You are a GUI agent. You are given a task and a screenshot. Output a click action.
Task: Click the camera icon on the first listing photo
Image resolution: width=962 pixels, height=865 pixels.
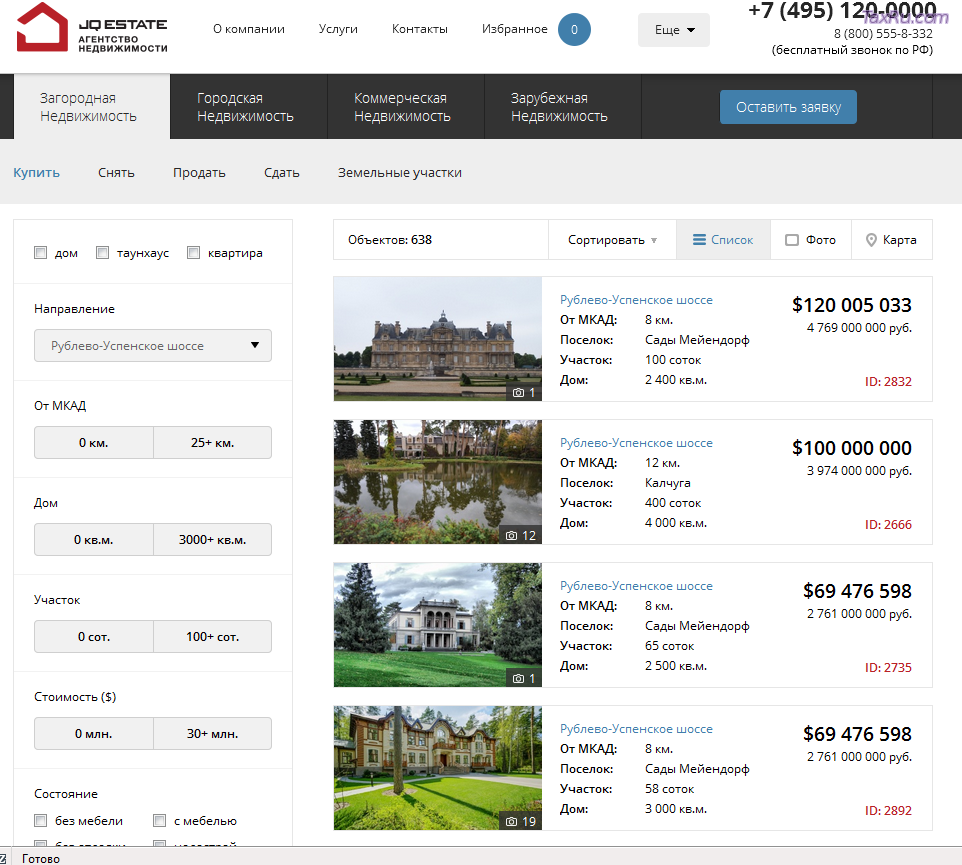click(518, 393)
